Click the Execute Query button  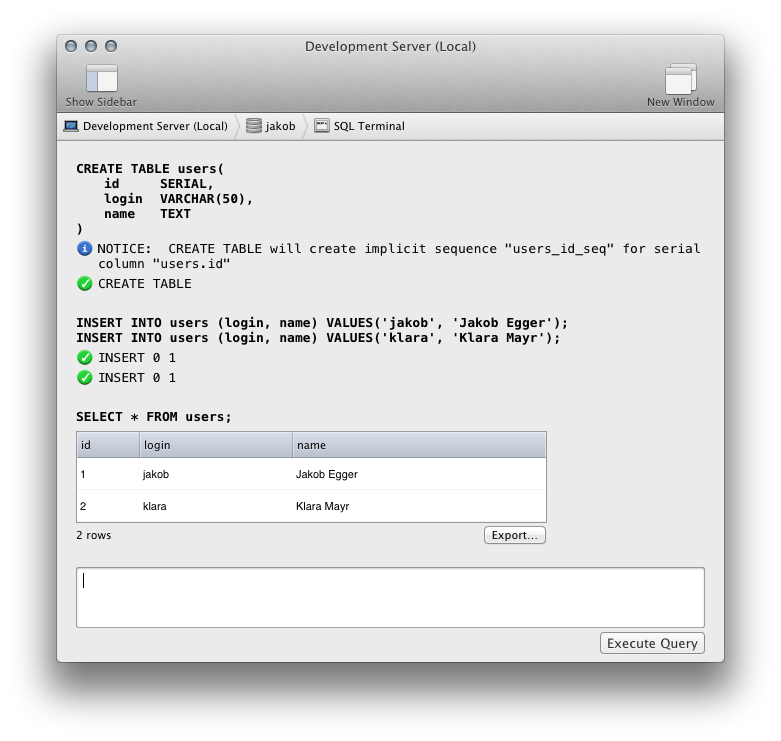(x=652, y=643)
